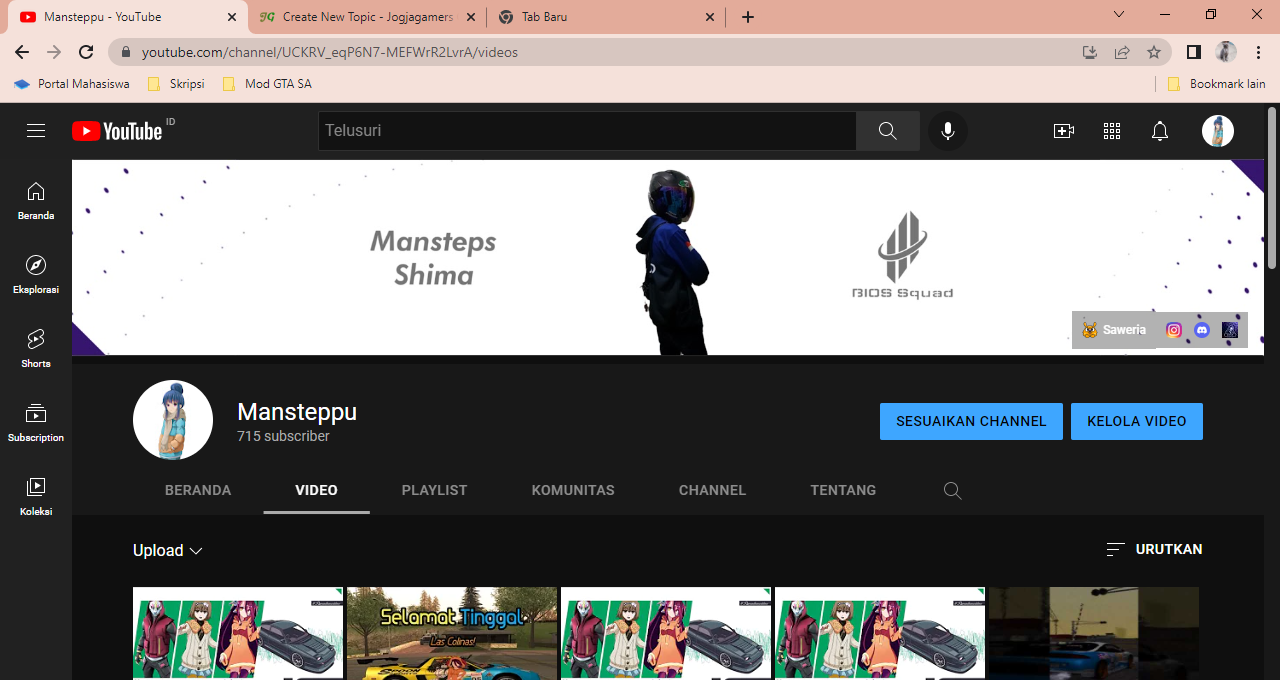This screenshot has height=680, width=1280.
Task: Open the CHANNEL tab
Action: [712, 491]
